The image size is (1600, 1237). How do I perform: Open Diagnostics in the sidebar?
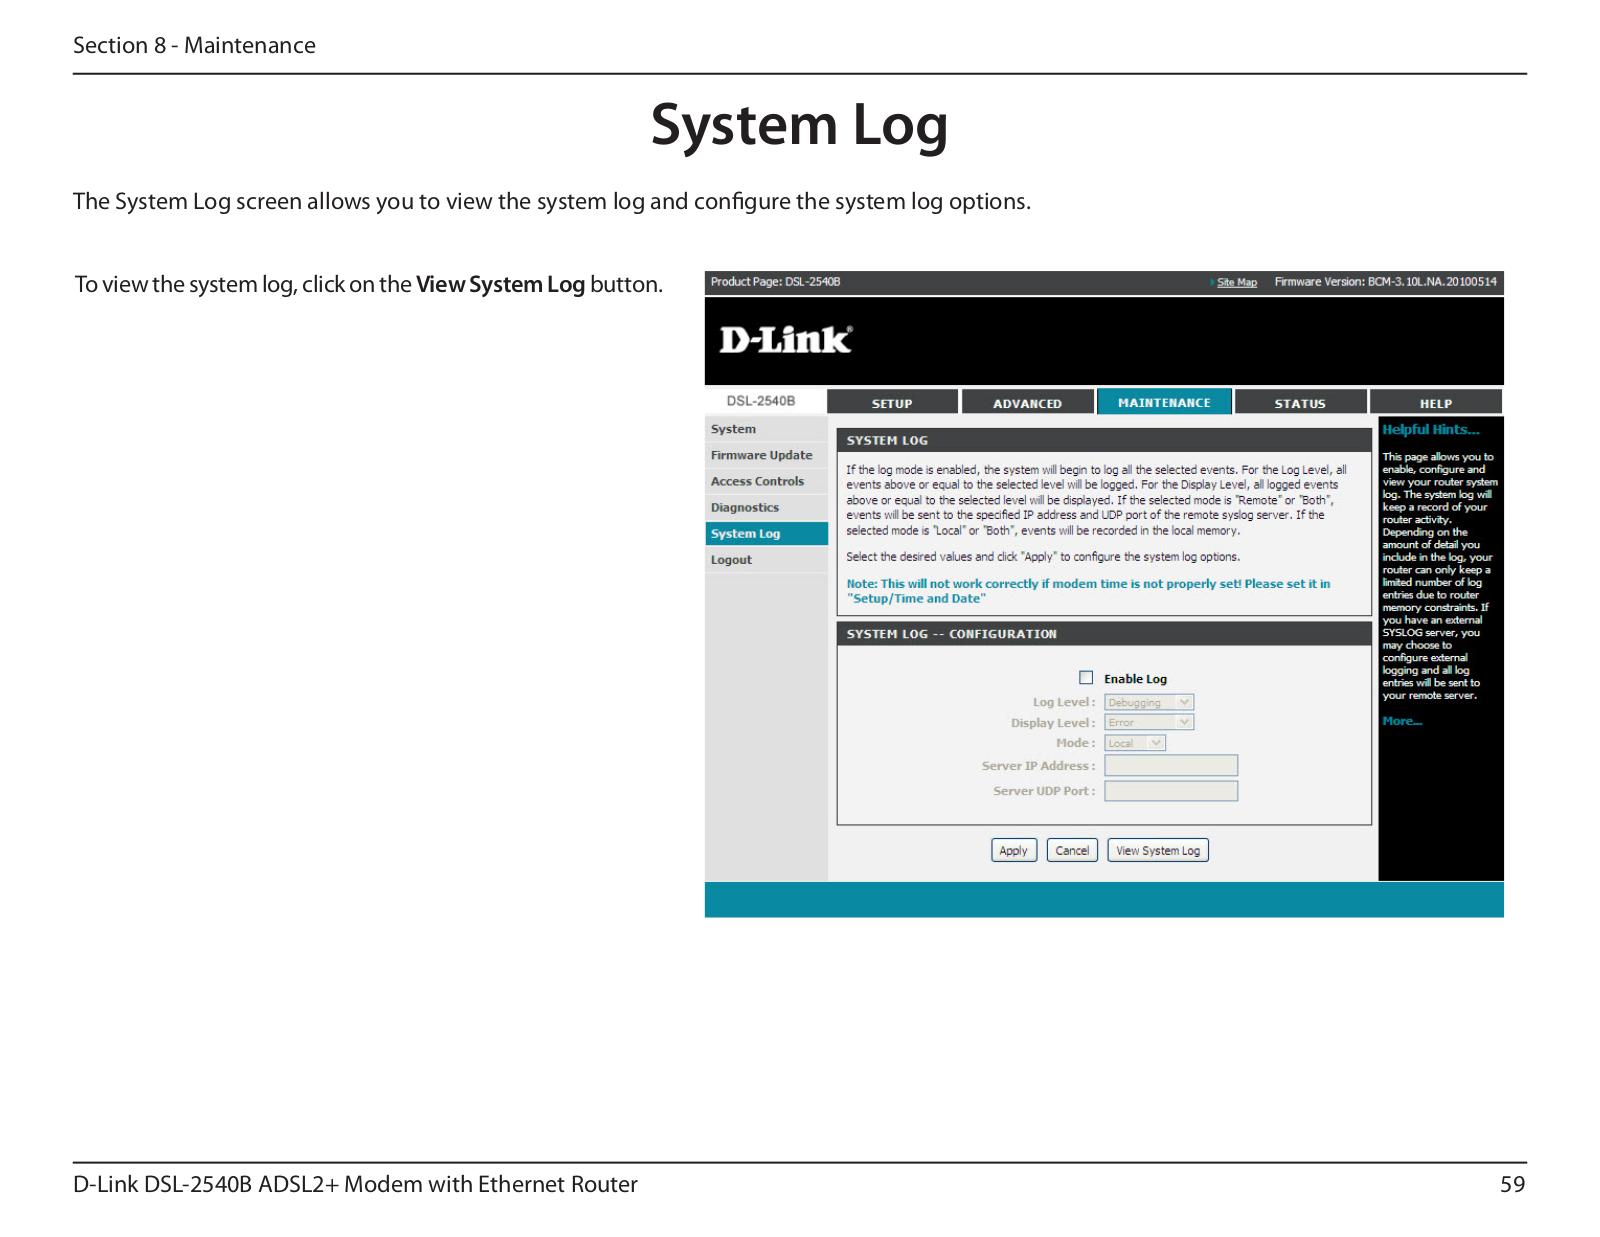[x=766, y=507]
